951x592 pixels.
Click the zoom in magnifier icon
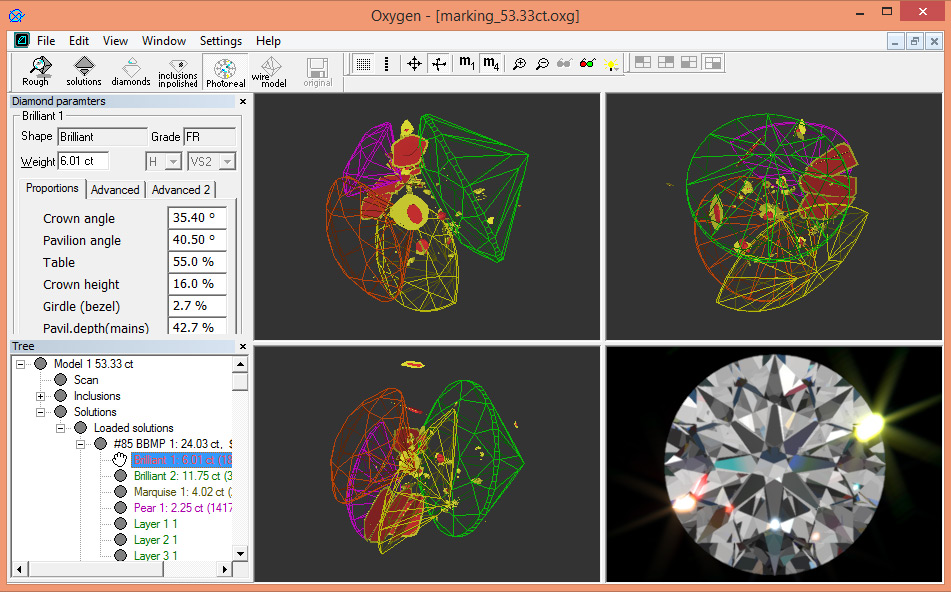tap(519, 63)
